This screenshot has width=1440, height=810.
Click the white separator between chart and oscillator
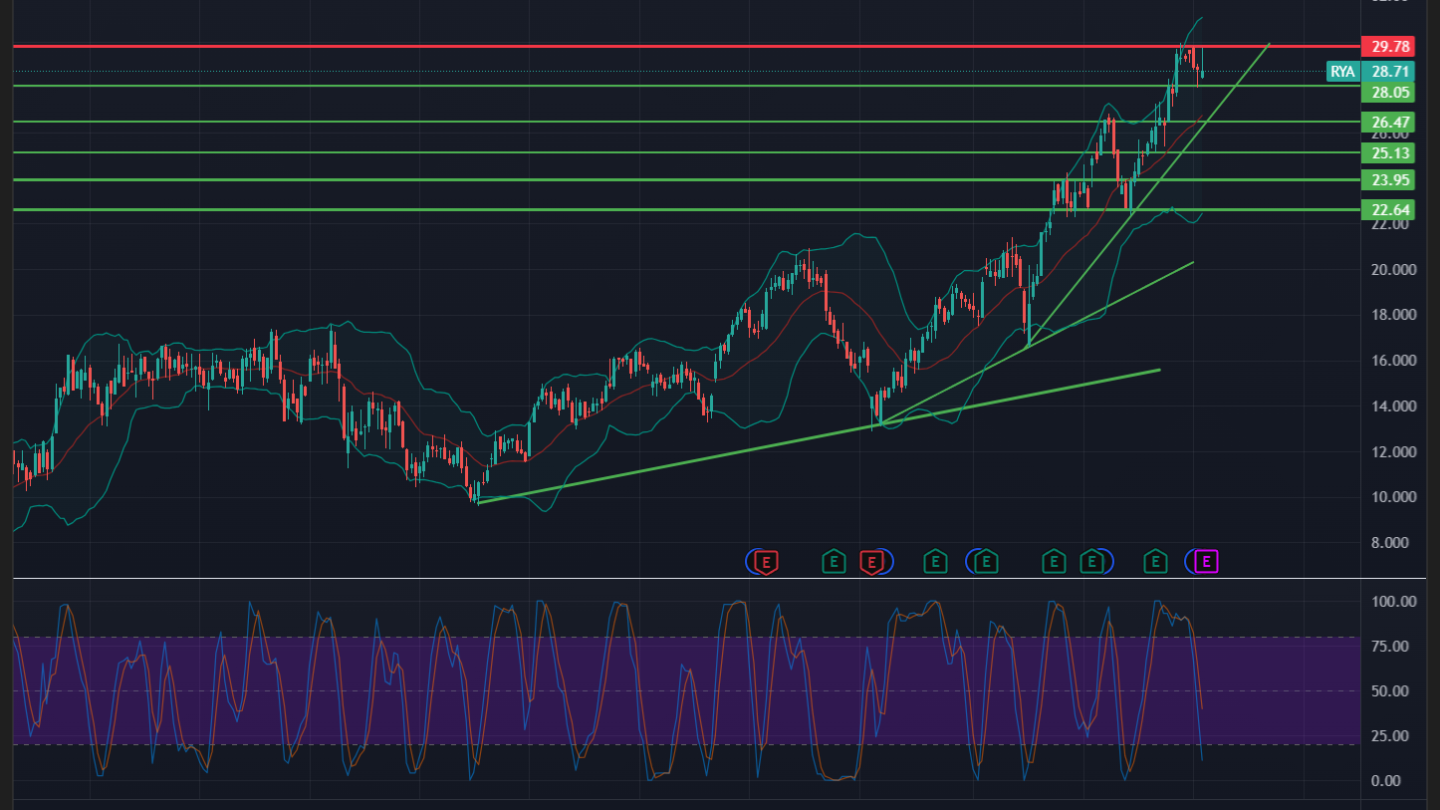click(700, 578)
